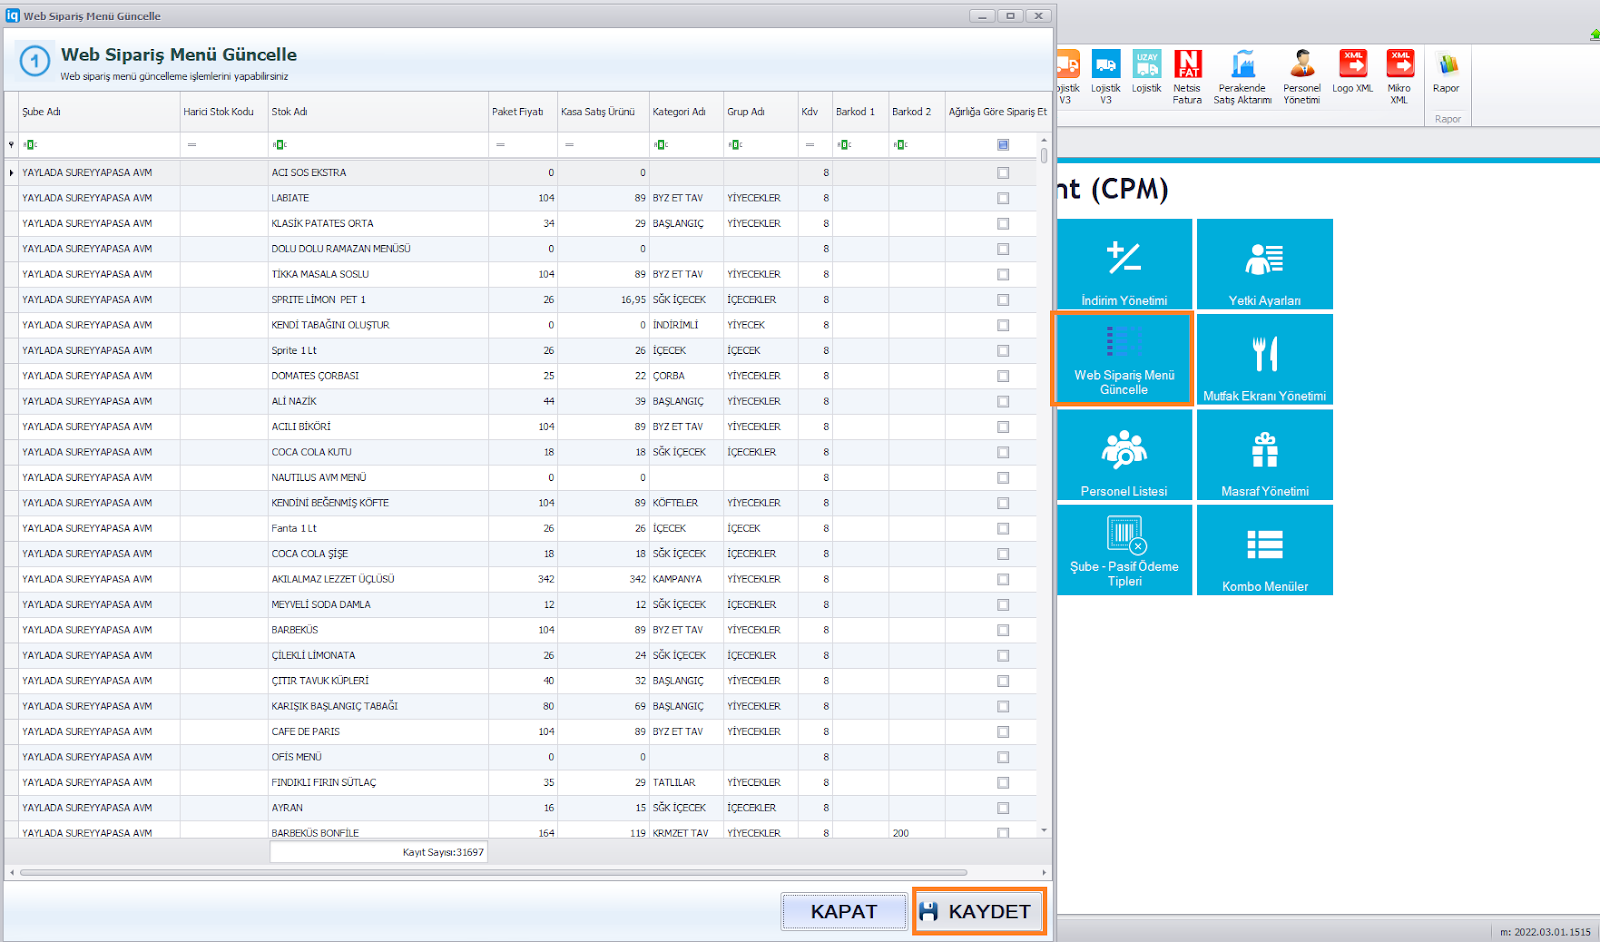Open Mutfak Ekranı Yönetimi tile
1600x942 pixels.
pyautogui.click(x=1265, y=359)
